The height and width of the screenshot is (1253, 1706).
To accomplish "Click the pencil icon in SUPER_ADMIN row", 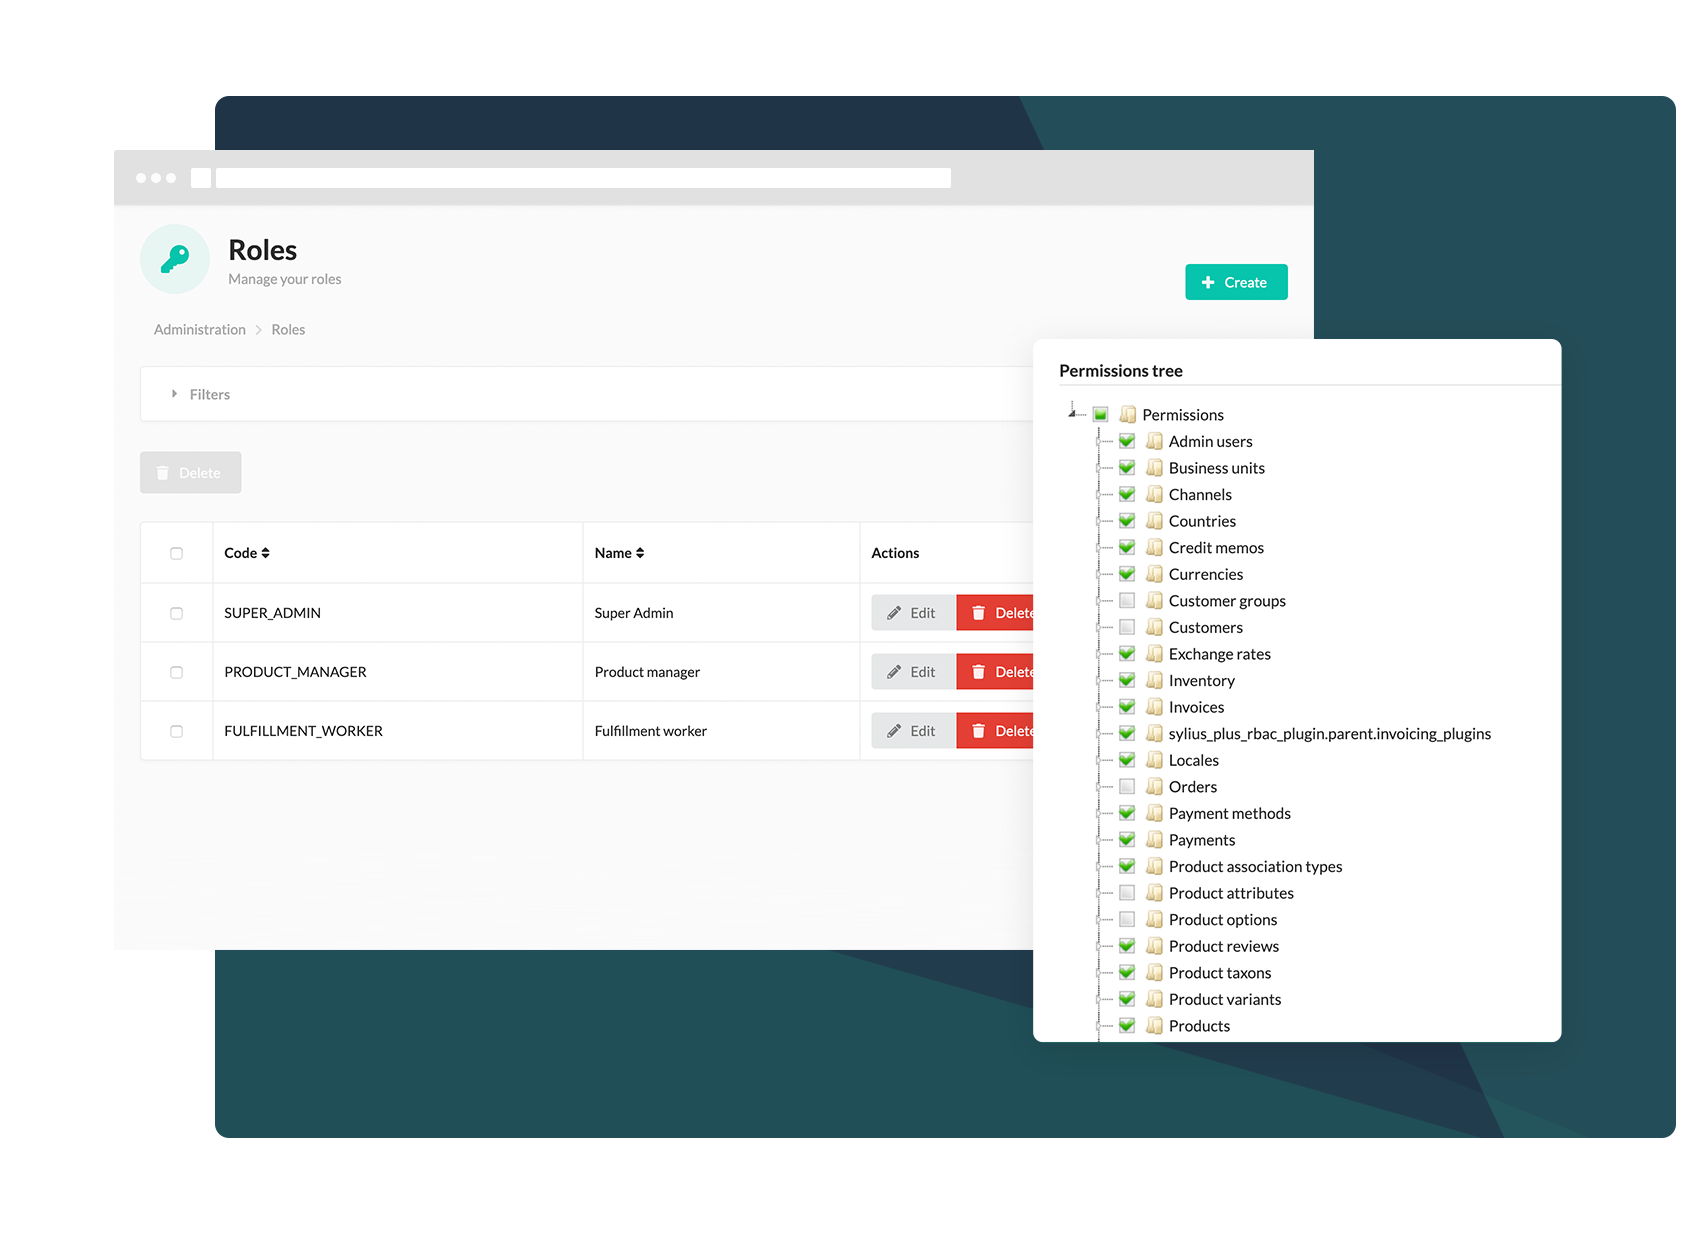I will pos(894,613).
